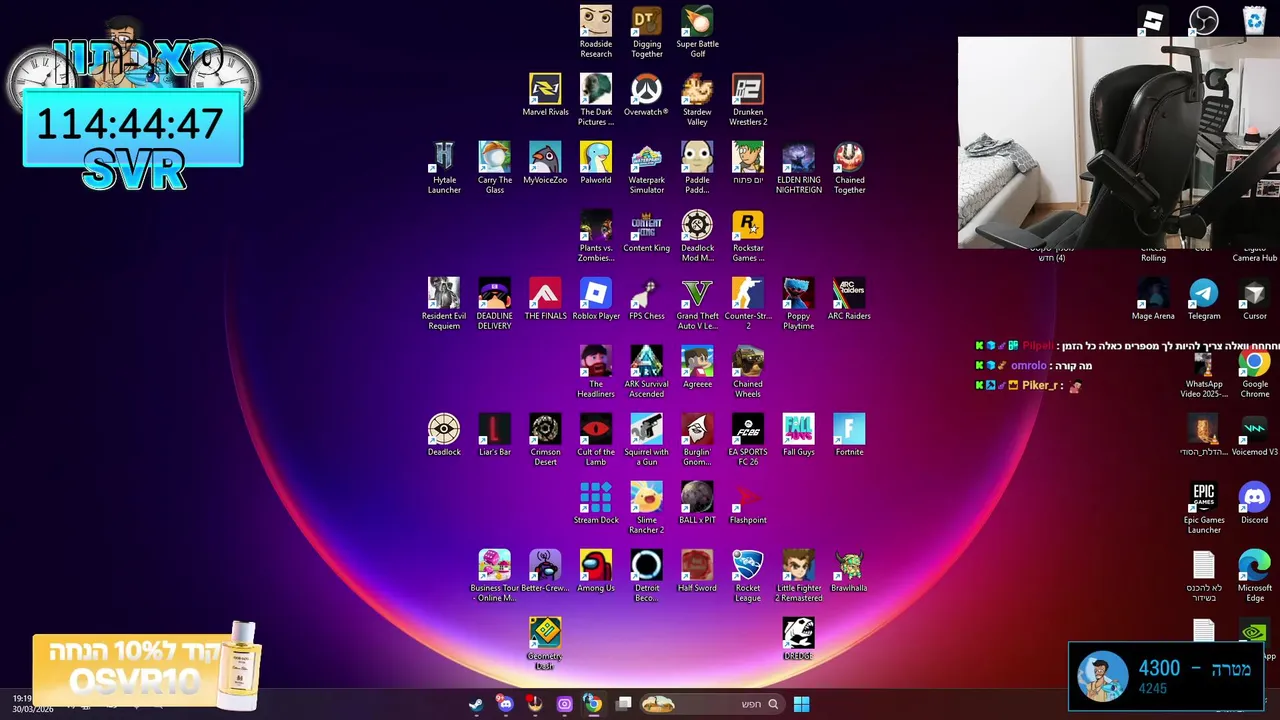This screenshot has height=720, width=1280.
Task: Launch Digging Together from the desktop
Action: click(647, 21)
